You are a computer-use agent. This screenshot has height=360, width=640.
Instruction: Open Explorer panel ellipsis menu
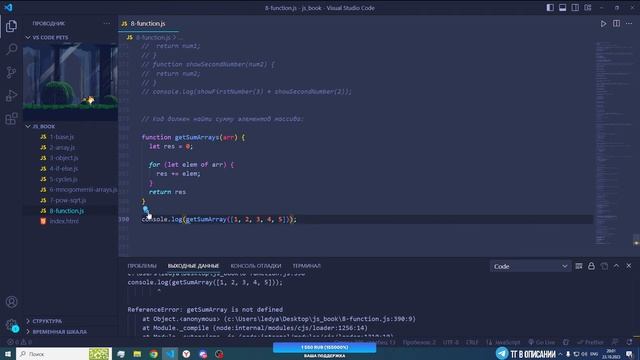tap(107, 24)
